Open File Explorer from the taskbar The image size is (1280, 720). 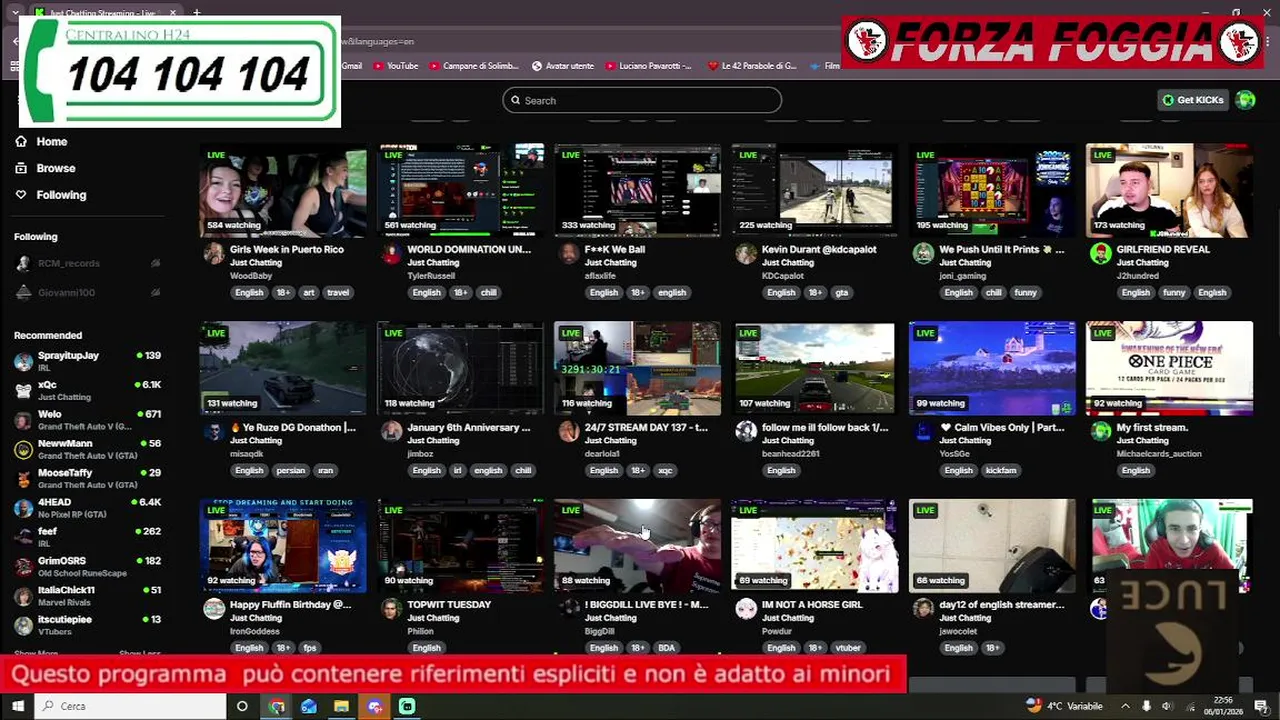click(x=341, y=706)
